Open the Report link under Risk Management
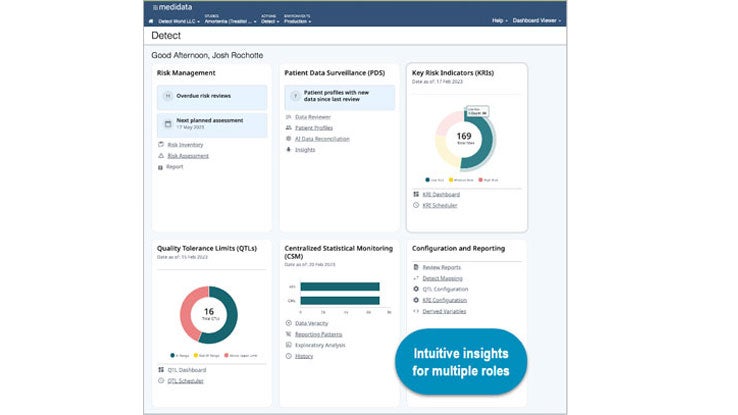The height and width of the screenshot is (415, 738). (x=175, y=167)
